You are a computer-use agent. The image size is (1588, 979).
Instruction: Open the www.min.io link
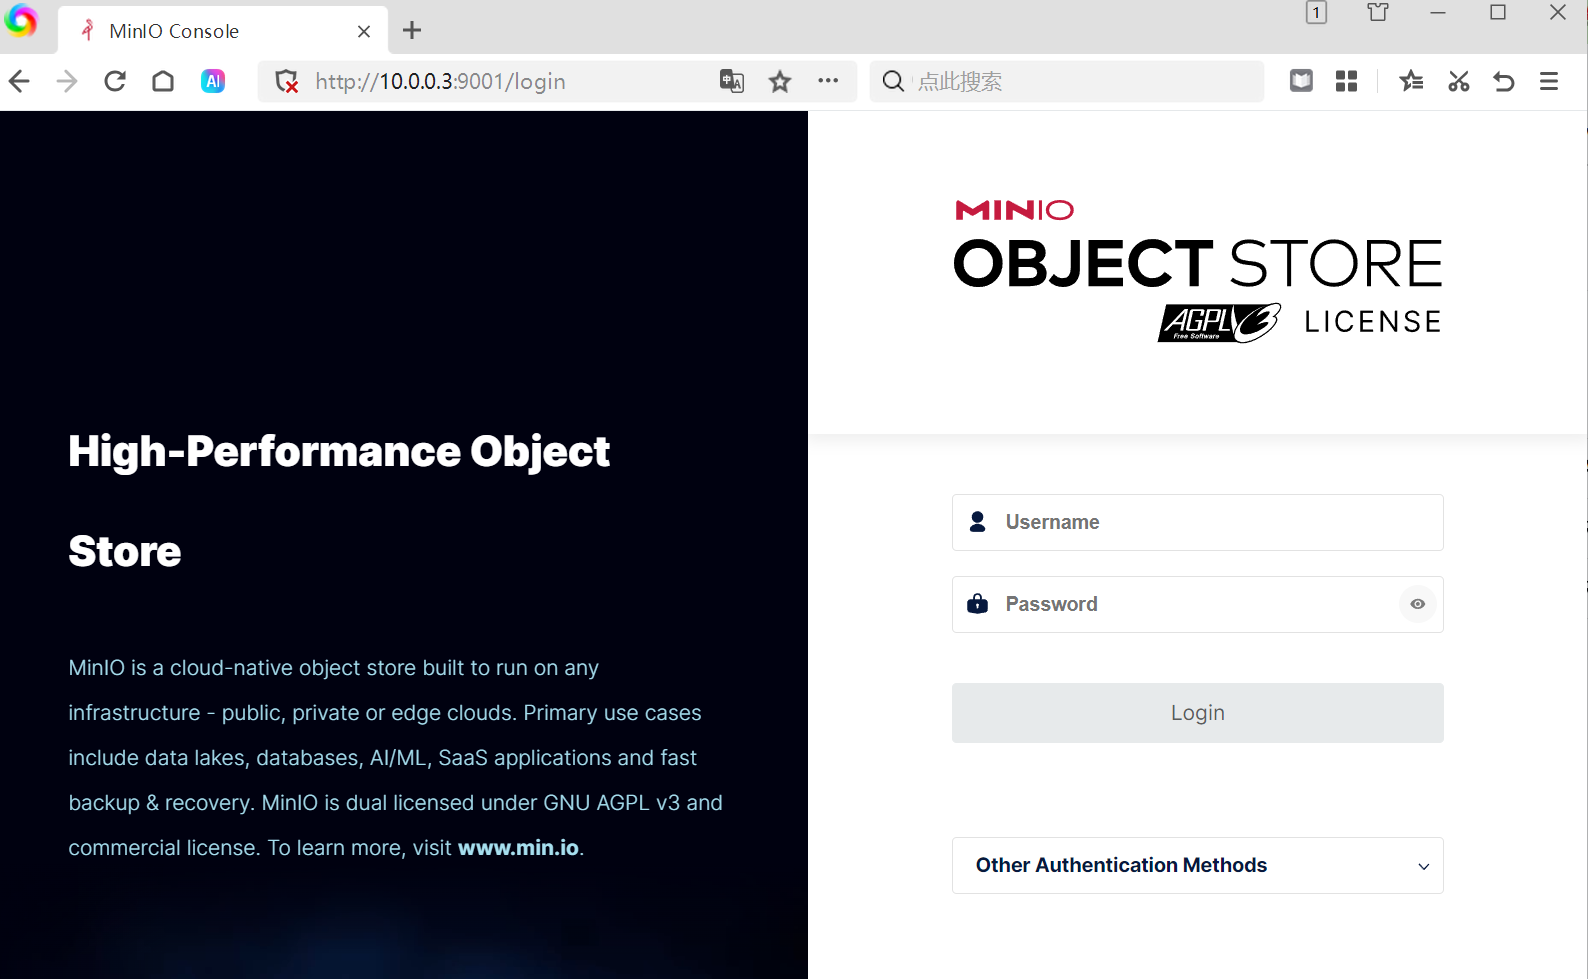pos(518,848)
